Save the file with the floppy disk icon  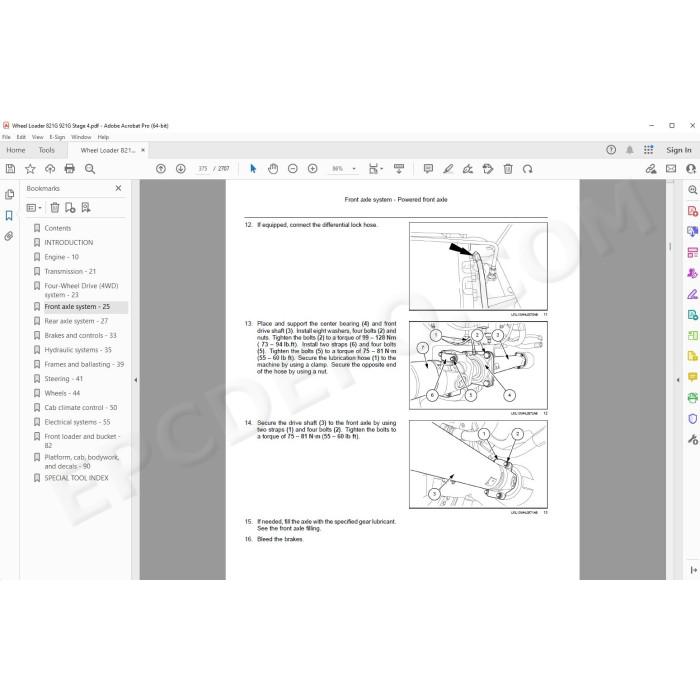pyautogui.click(x=10, y=169)
